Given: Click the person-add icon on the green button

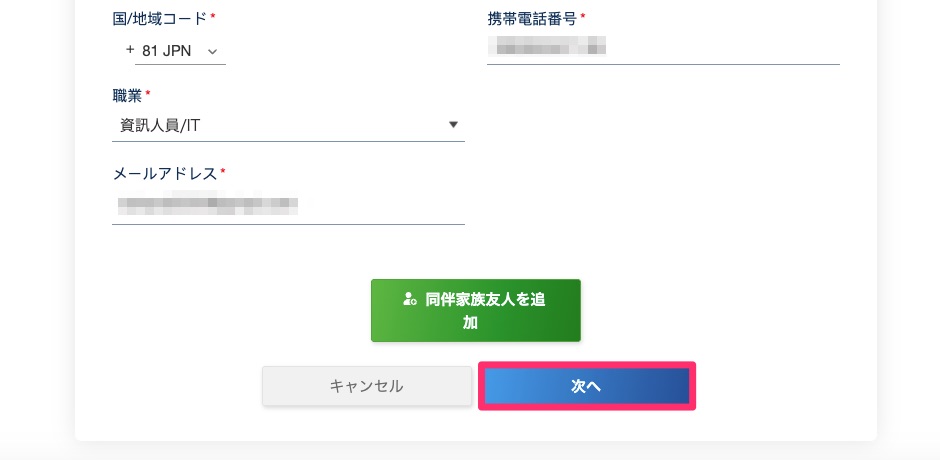Looking at the screenshot, I should 408,298.
